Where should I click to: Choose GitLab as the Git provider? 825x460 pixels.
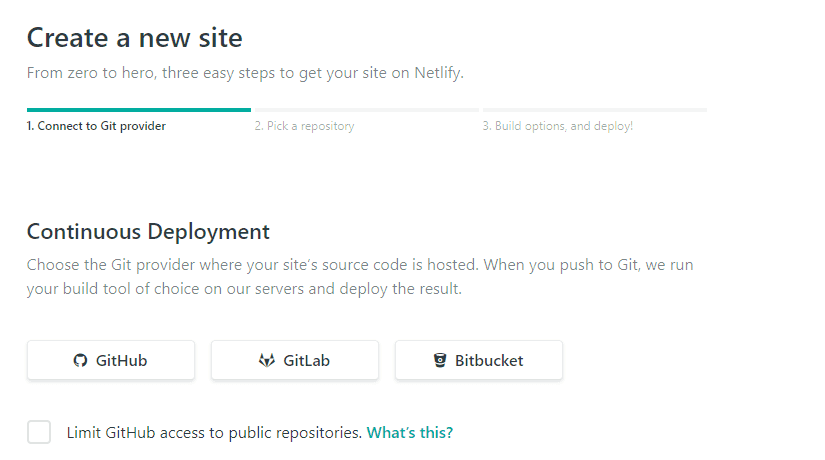295,360
